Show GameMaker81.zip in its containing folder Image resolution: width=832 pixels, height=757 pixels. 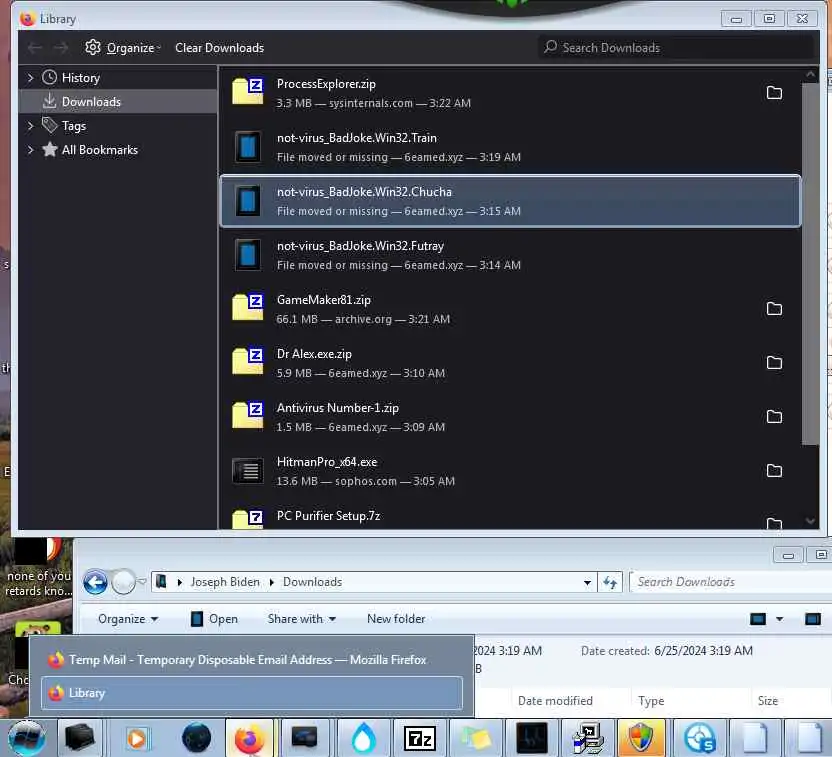point(774,309)
